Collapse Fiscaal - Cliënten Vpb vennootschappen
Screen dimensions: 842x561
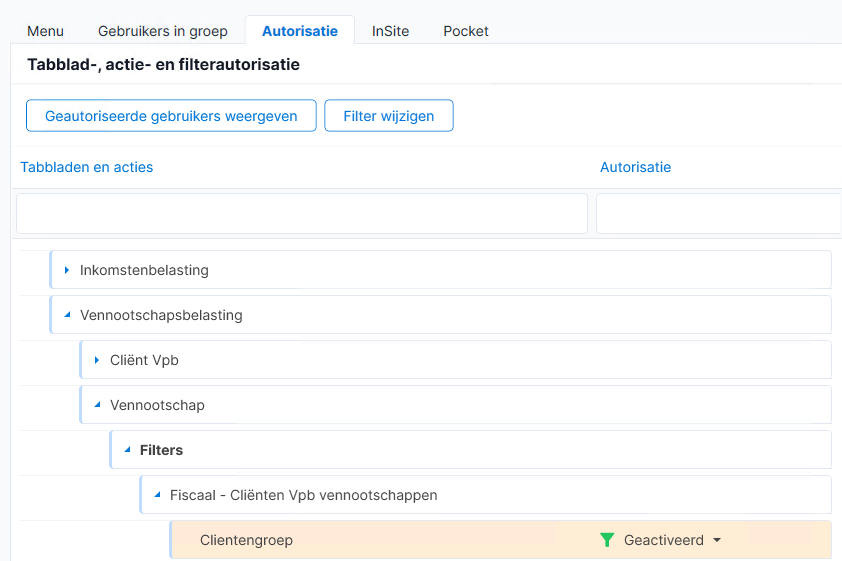coord(157,495)
